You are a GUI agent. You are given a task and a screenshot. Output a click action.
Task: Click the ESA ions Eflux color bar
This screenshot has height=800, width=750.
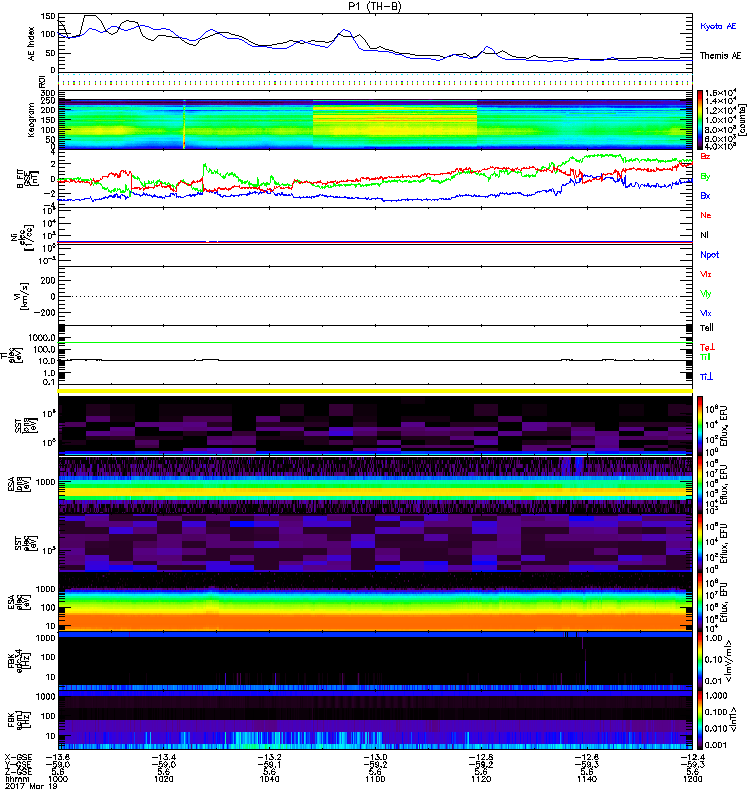click(700, 484)
